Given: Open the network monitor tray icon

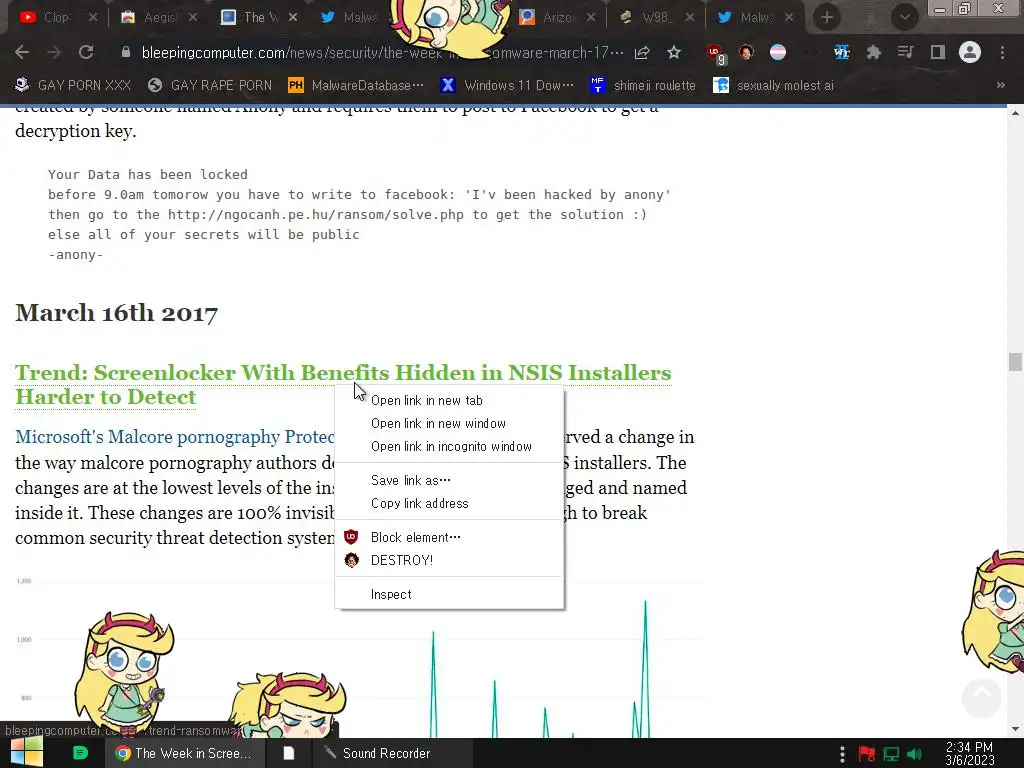Looking at the screenshot, I should 891,754.
